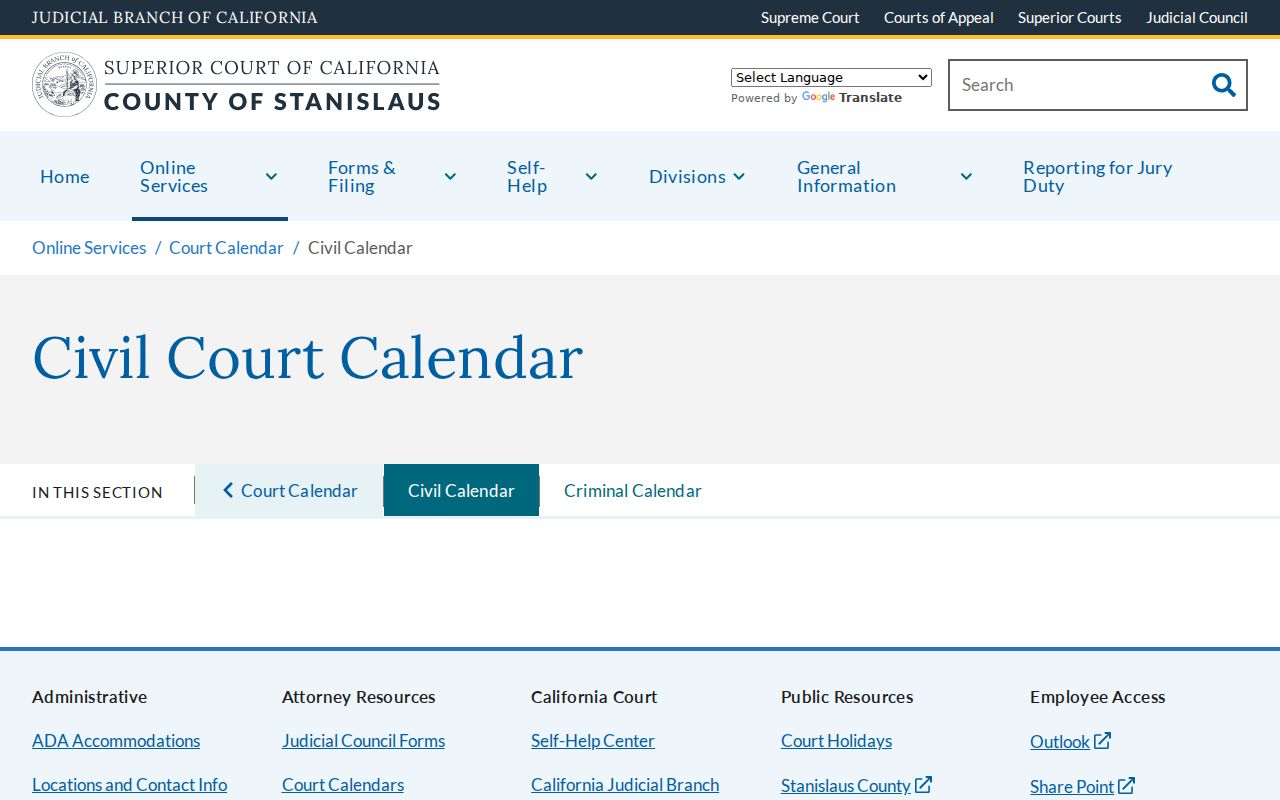
Task: Open the Judicial Council link
Action: 1197,17
